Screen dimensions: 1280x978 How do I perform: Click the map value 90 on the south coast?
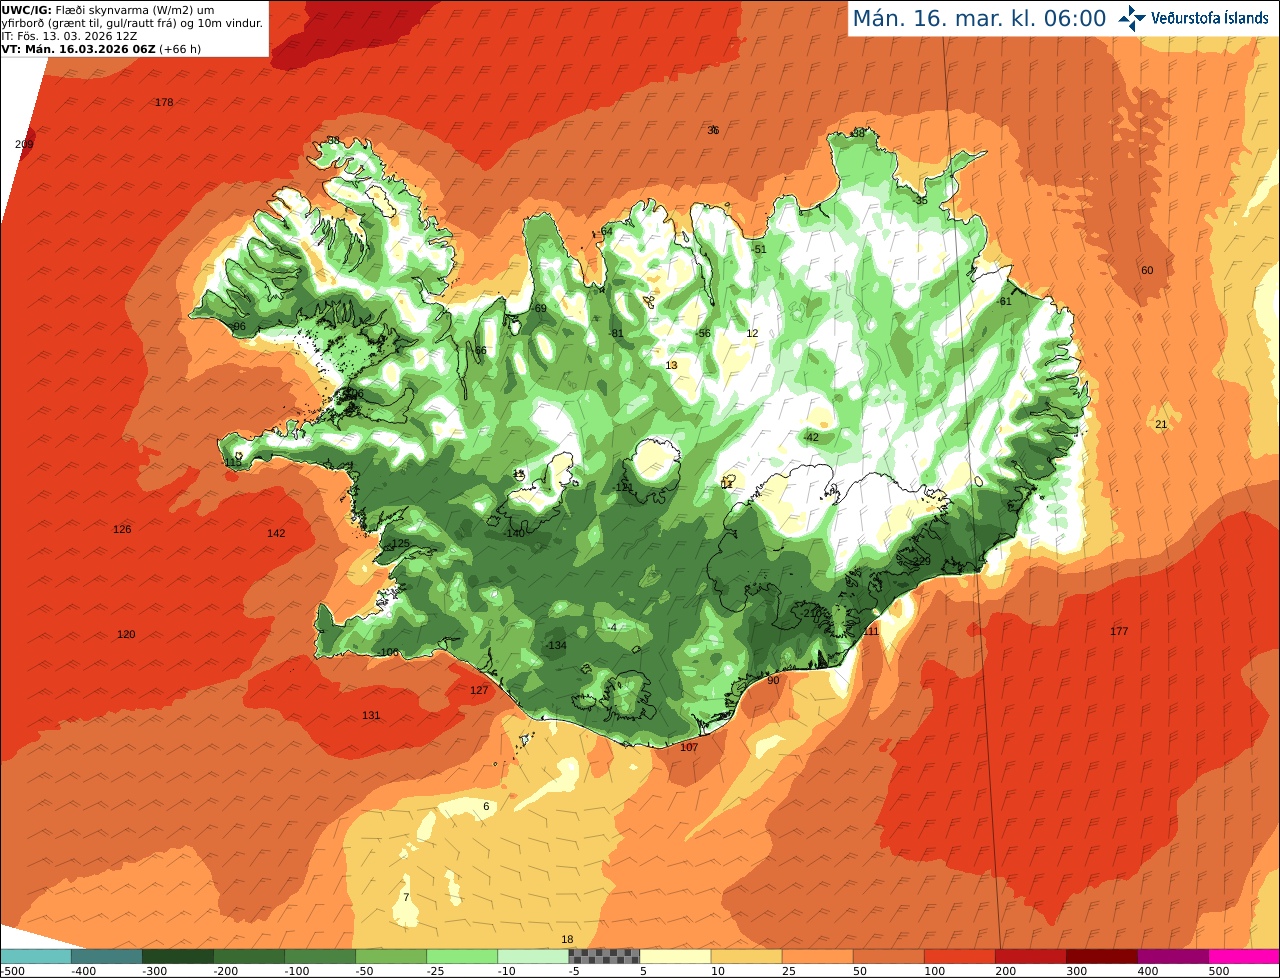point(772,681)
